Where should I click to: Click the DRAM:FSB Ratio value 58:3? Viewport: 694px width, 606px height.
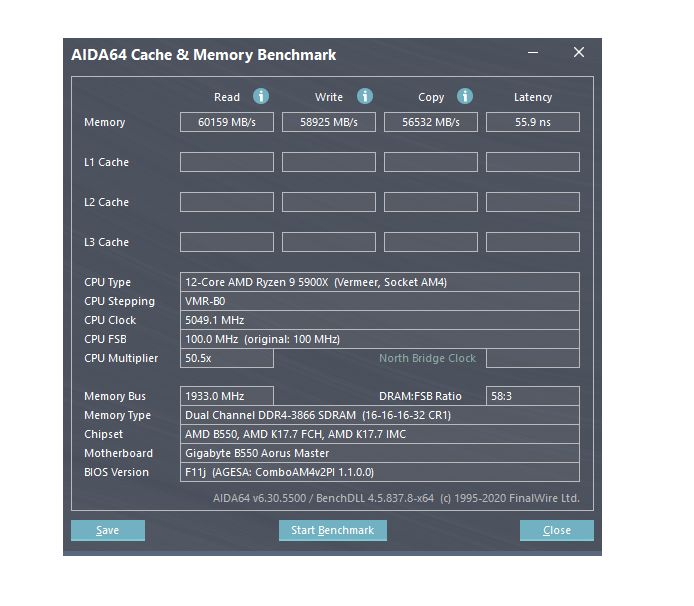click(x=533, y=396)
